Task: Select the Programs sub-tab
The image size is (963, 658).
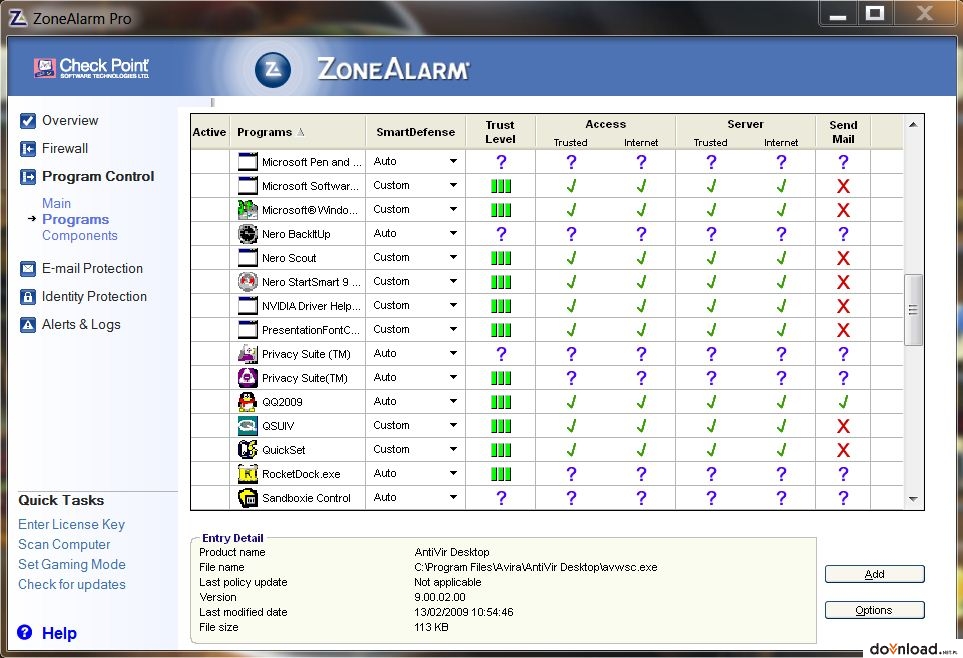Action: pos(76,219)
